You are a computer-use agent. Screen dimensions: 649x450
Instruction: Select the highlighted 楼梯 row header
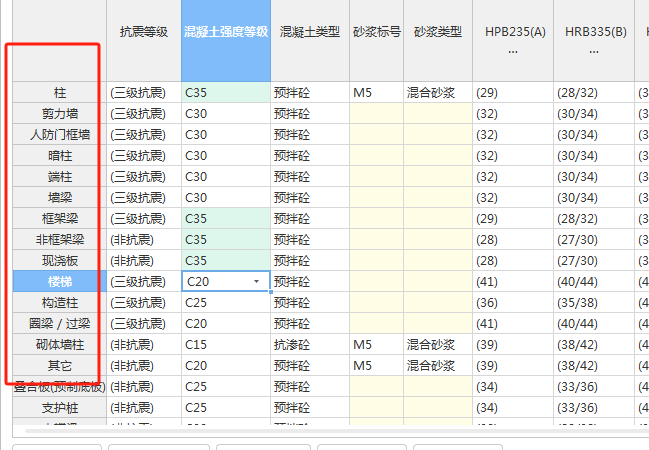pyautogui.click(x=60, y=282)
